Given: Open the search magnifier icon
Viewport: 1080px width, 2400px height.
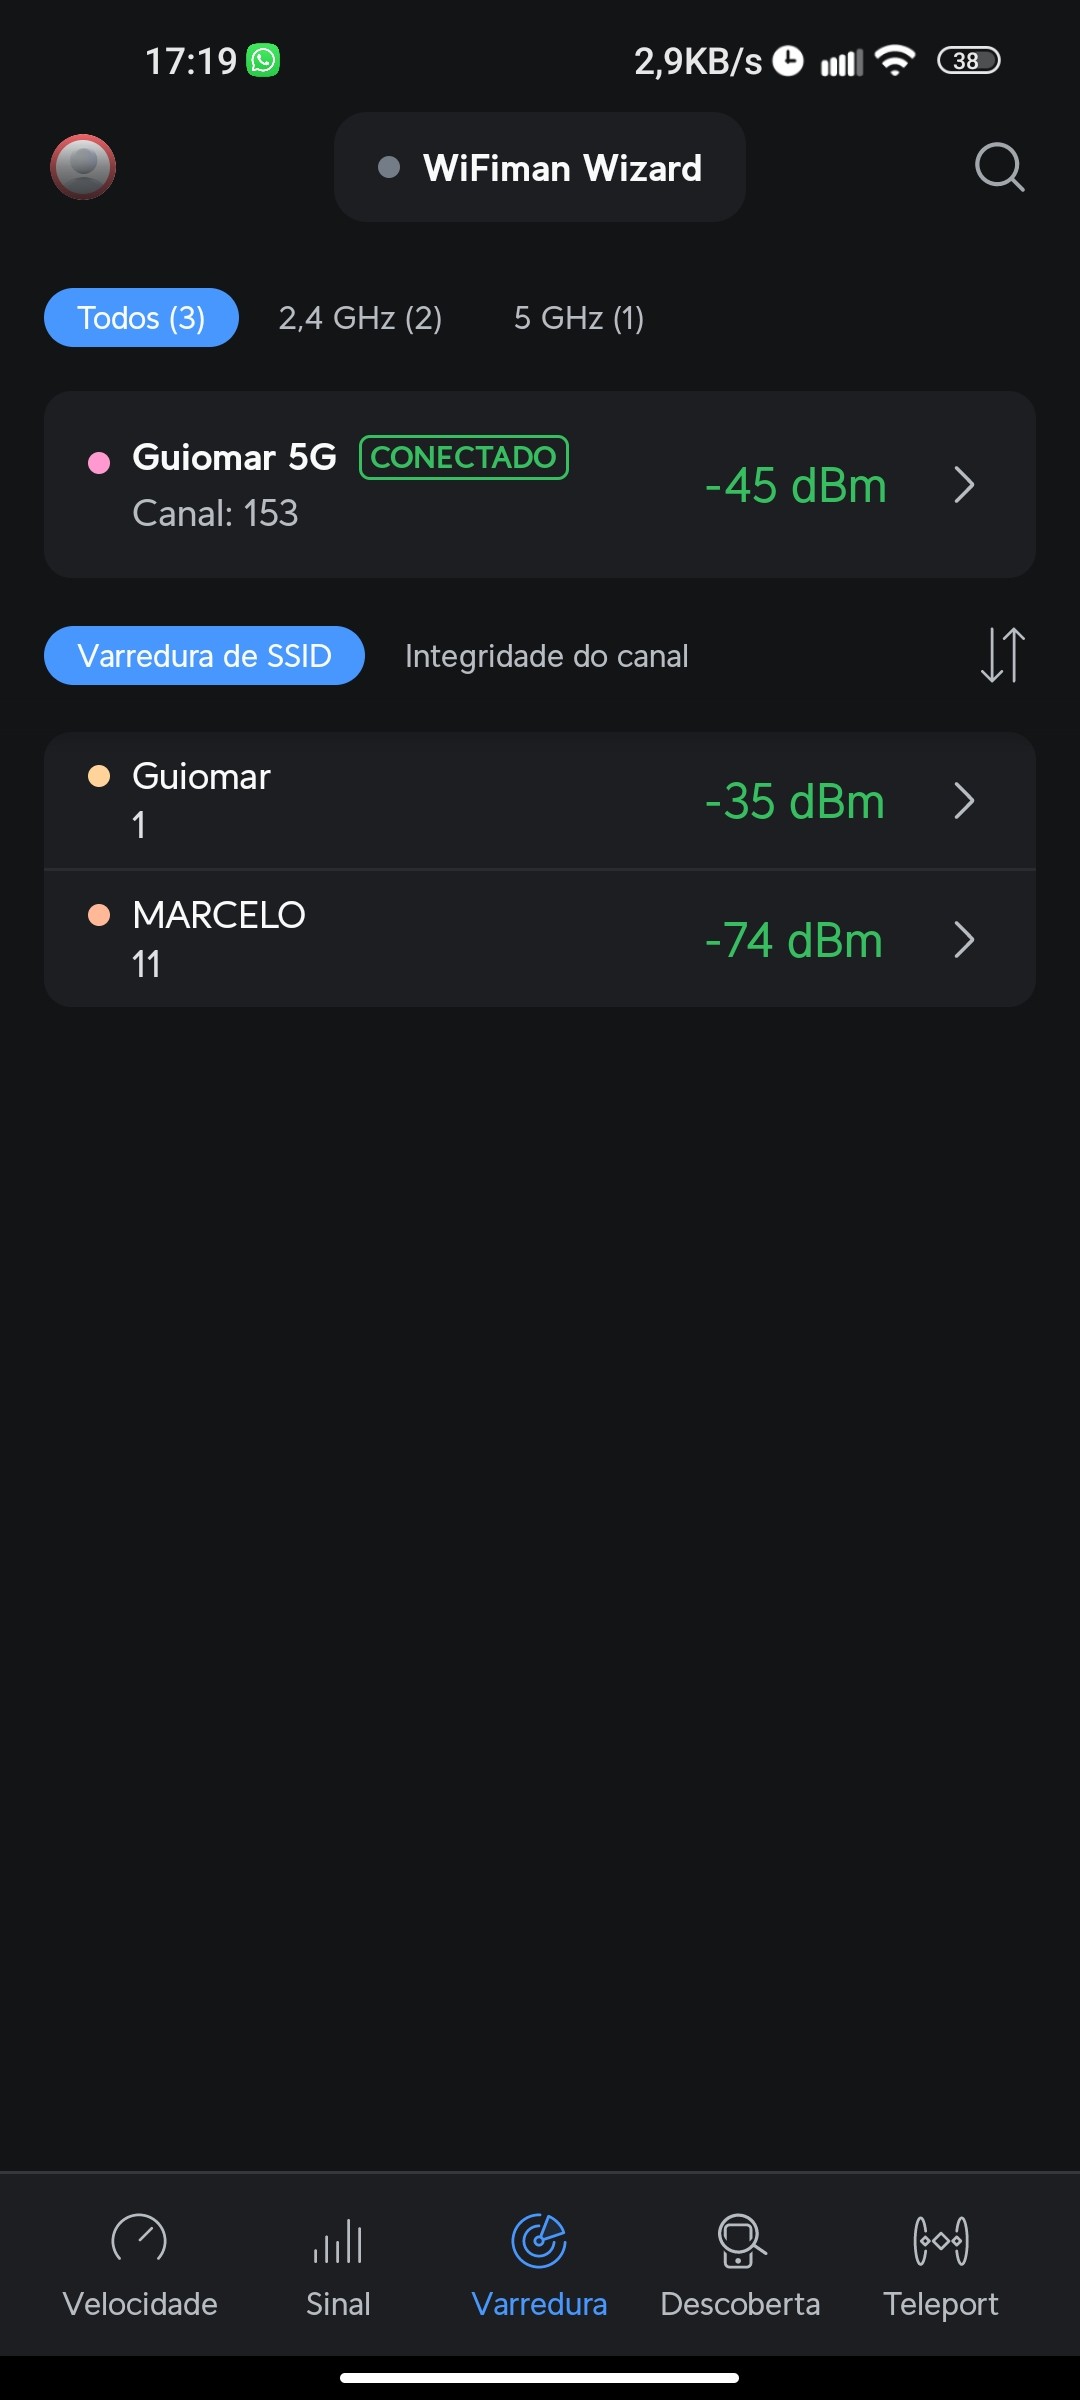Looking at the screenshot, I should [999, 167].
